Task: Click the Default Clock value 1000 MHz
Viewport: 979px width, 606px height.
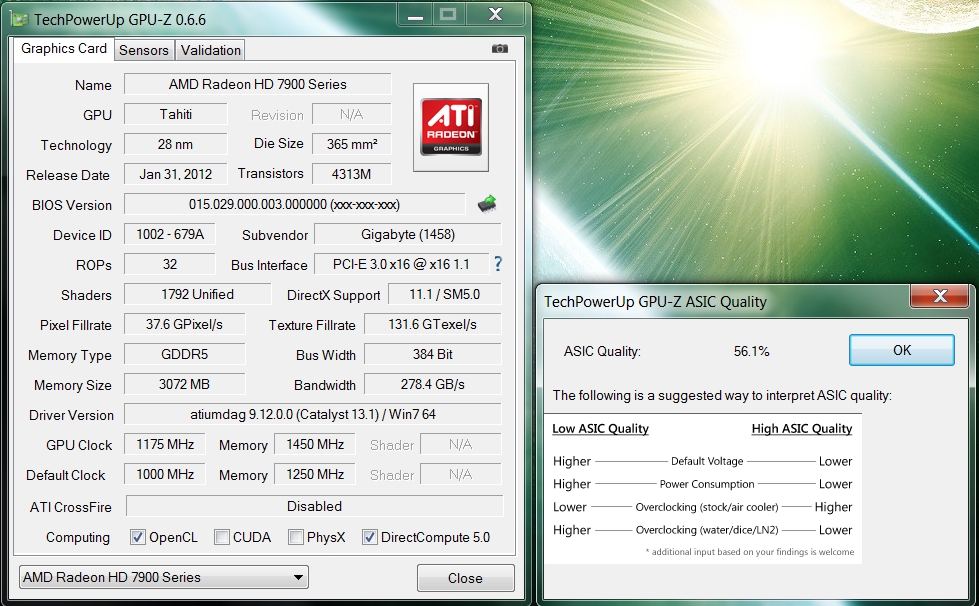Action: point(165,474)
